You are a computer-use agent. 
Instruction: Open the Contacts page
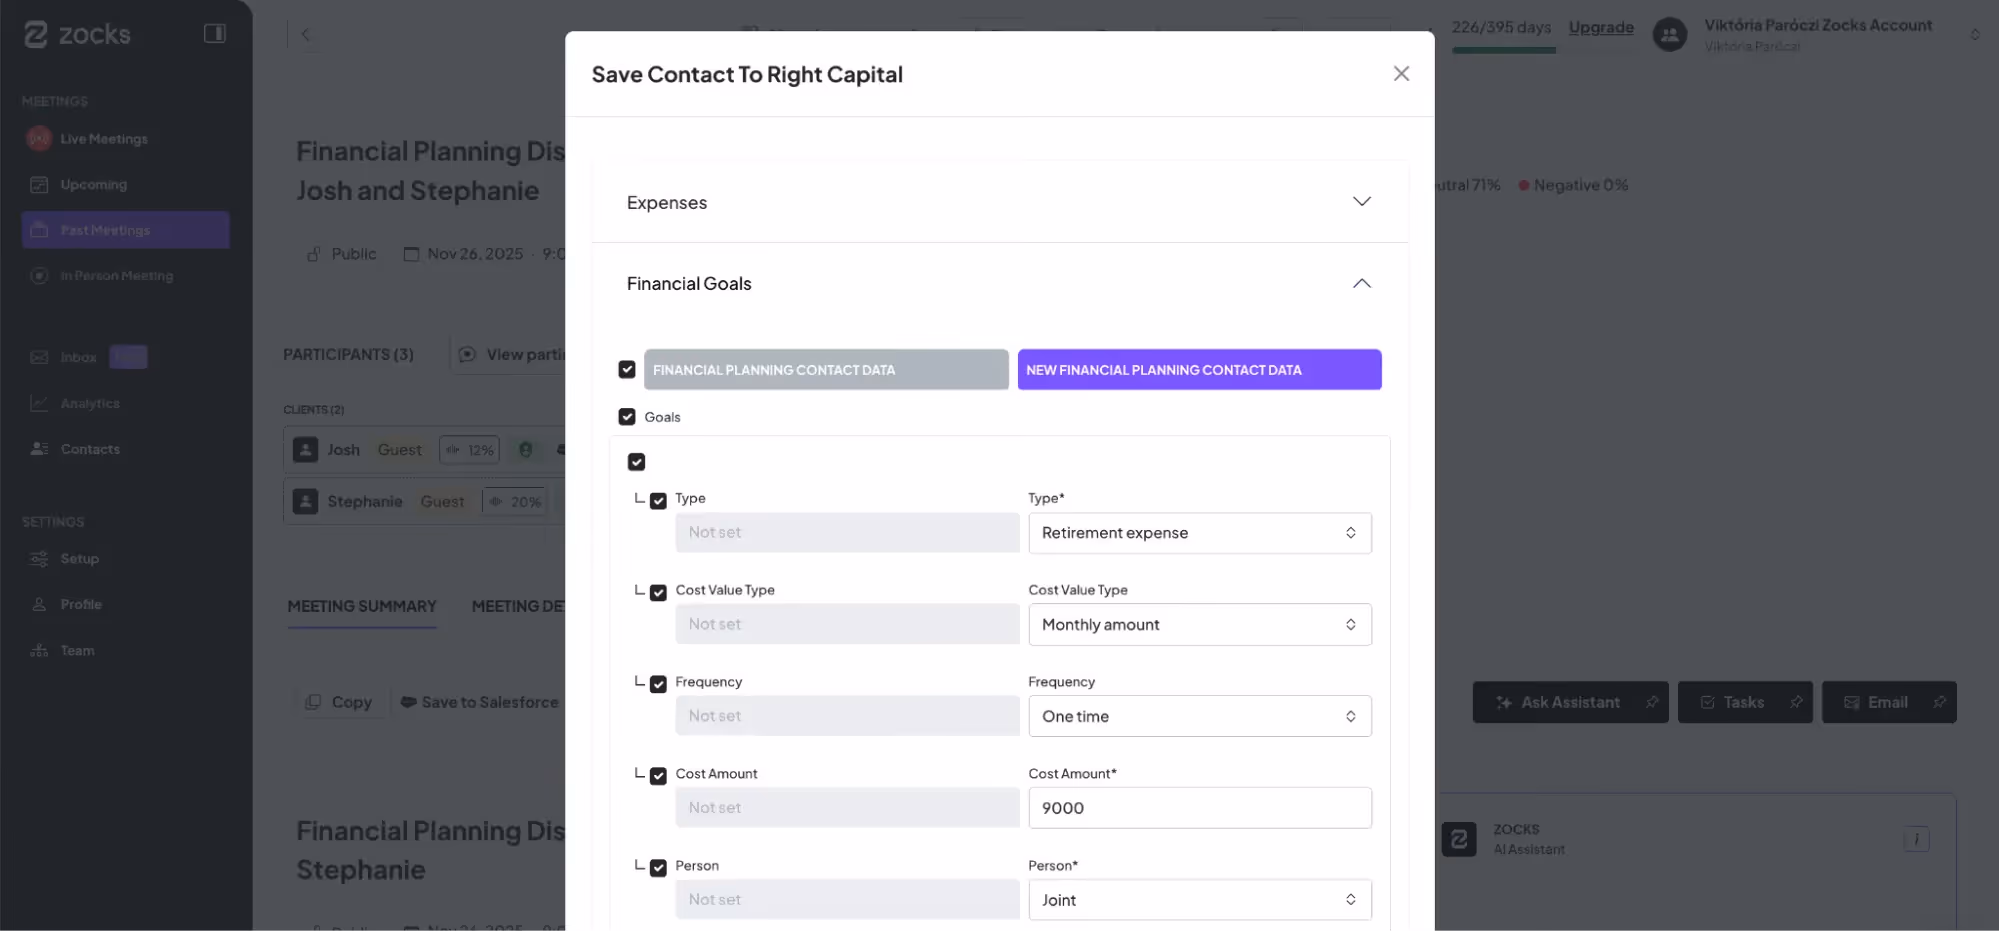(x=90, y=448)
